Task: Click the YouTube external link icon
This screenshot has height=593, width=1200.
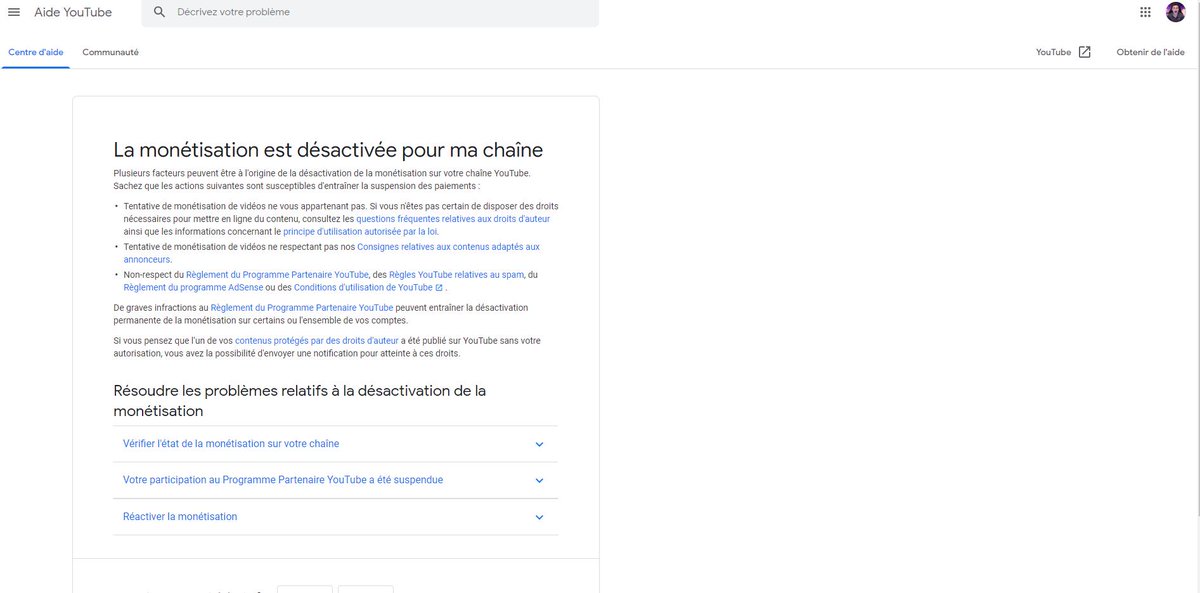Action: click(x=1085, y=52)
